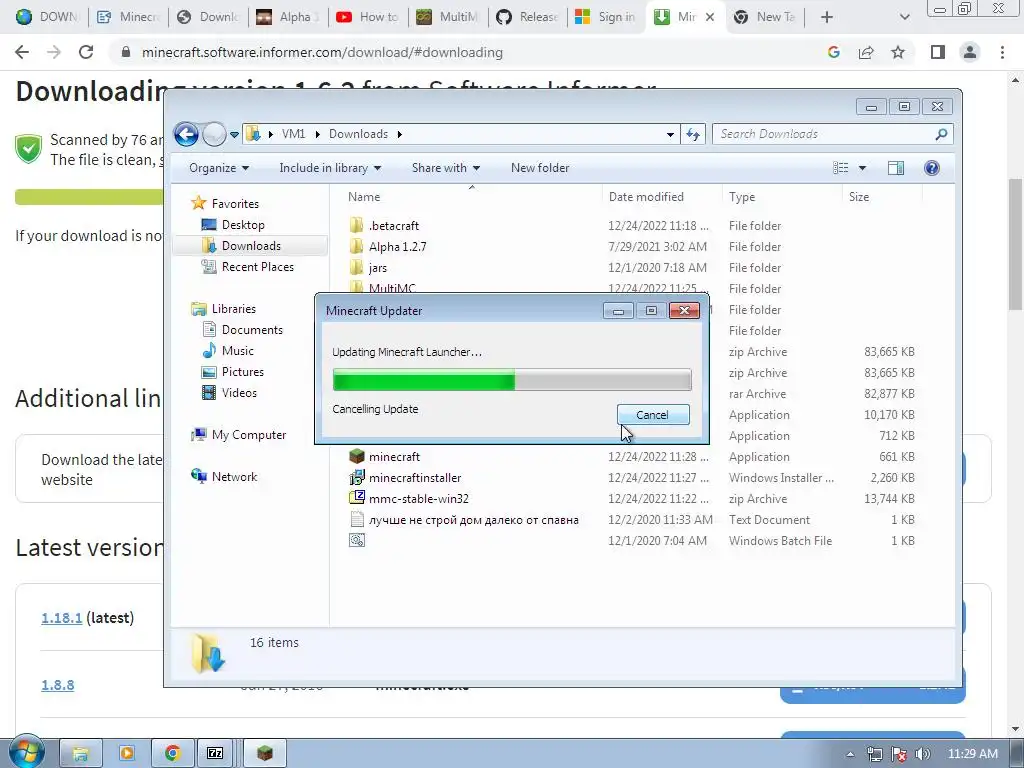Open Chrome profile avatar
Screen dimensions: 1024x768
pos(970,52)
